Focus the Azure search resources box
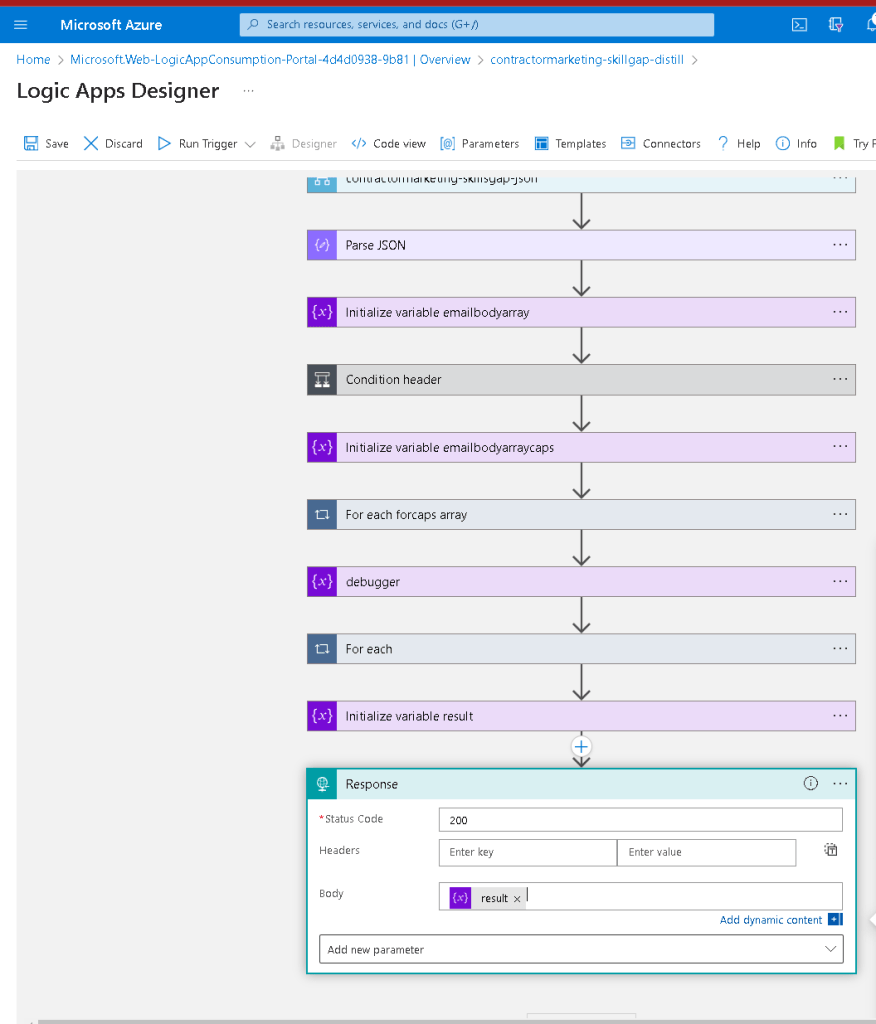Viewport: 876px width, 1024px height. [477, 25]
